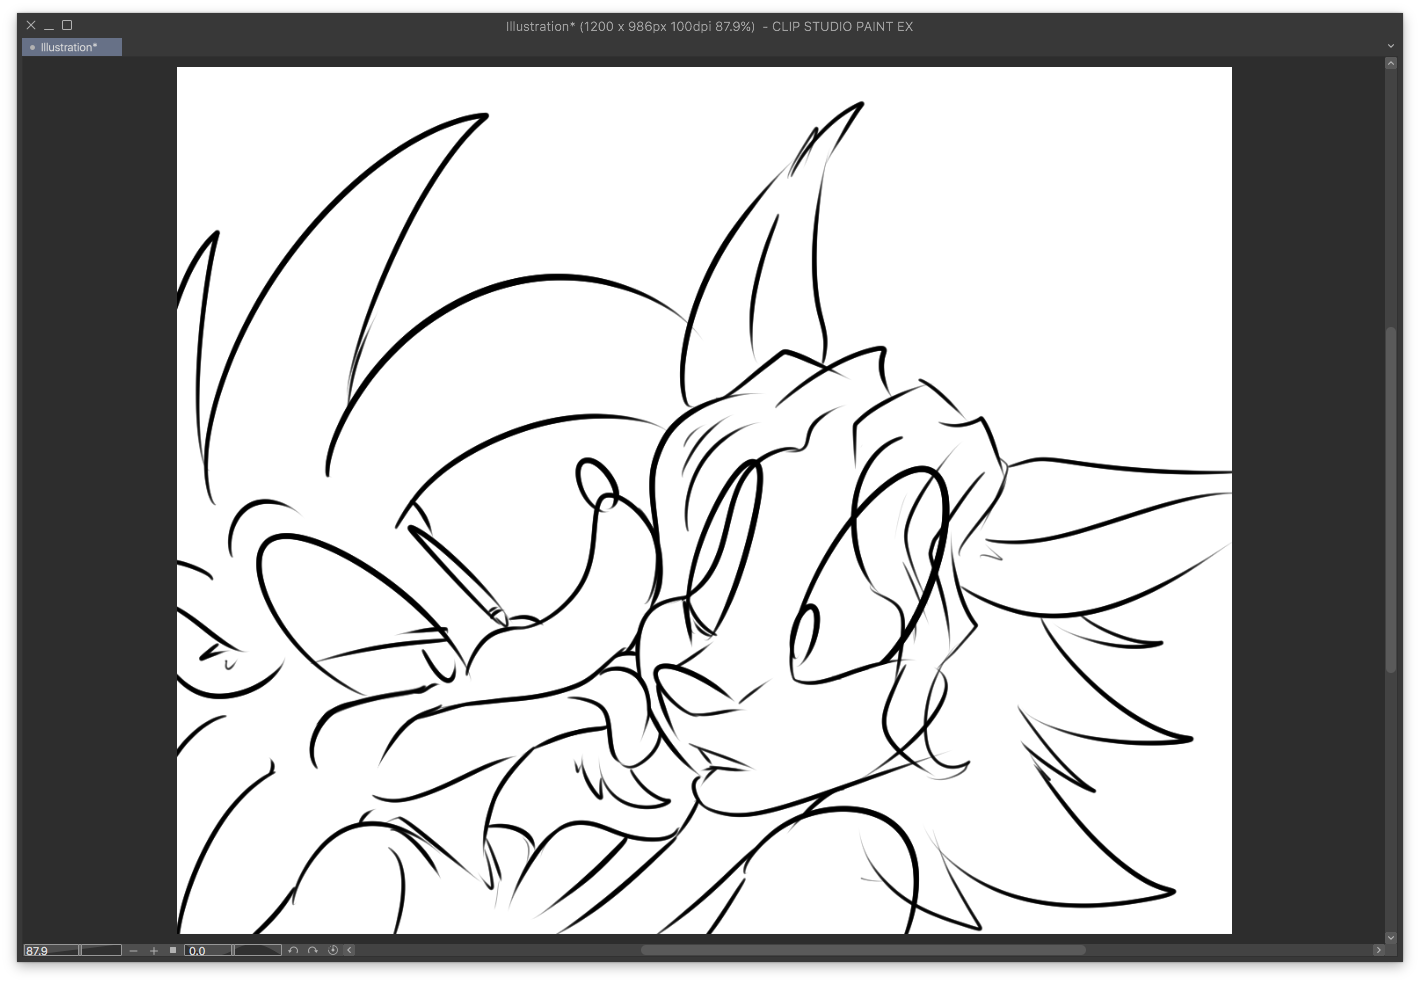Click the horizontal scrollbar right arrow

click(x=1378, y=950)
